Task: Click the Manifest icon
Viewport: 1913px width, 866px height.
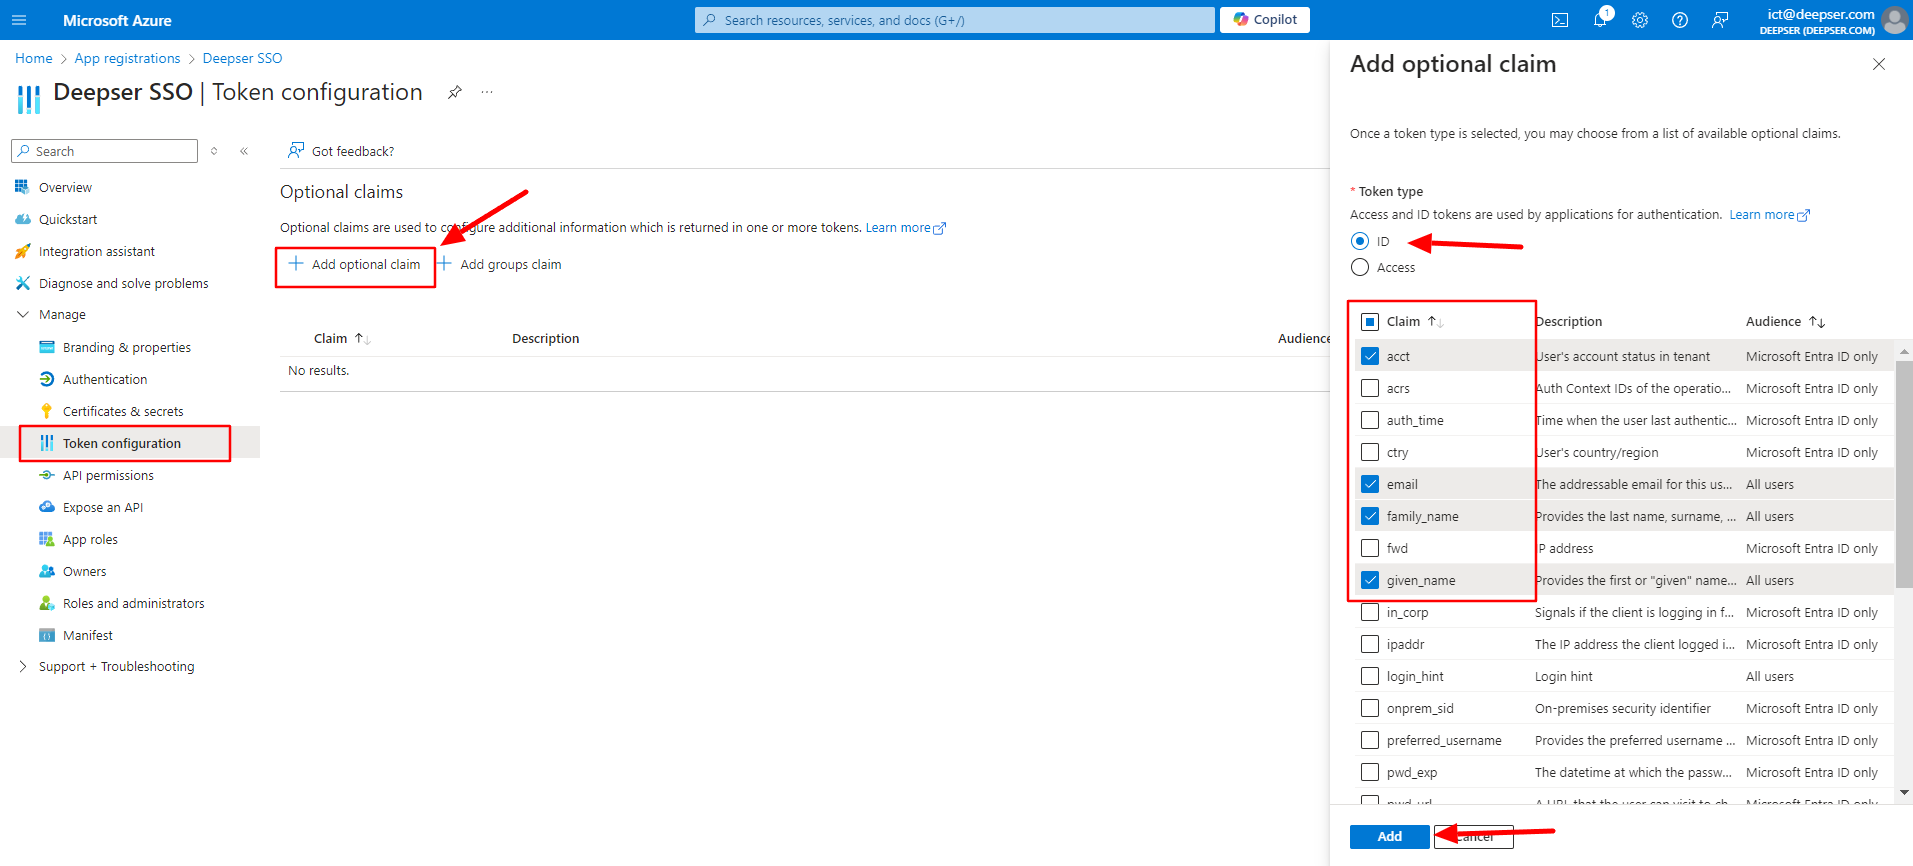Action: point(46,635)
